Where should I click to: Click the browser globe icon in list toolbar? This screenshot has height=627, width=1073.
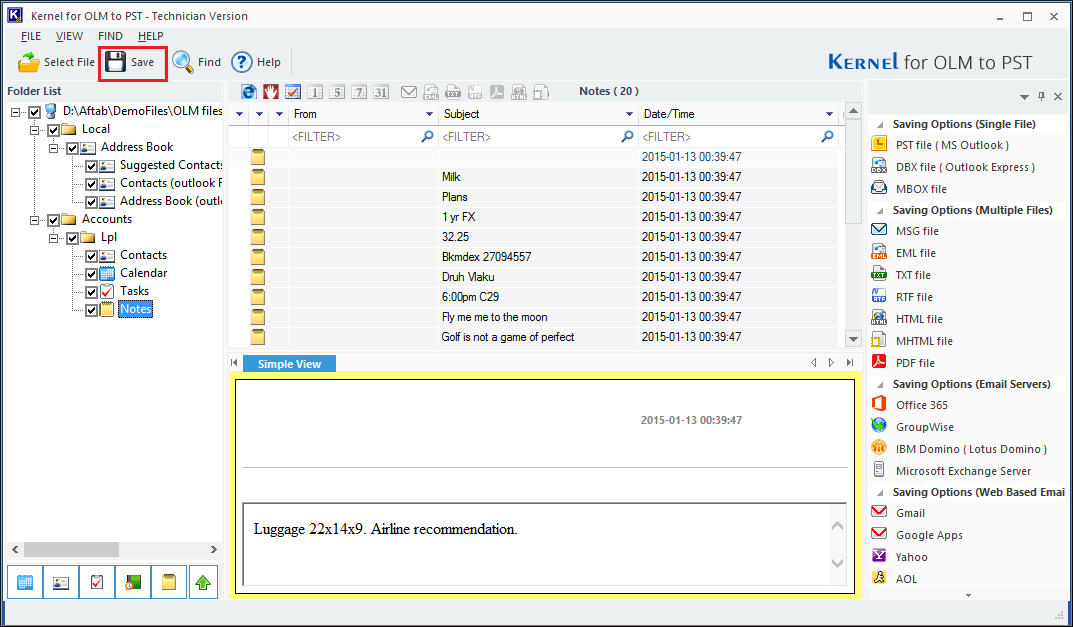coord(249,92)
